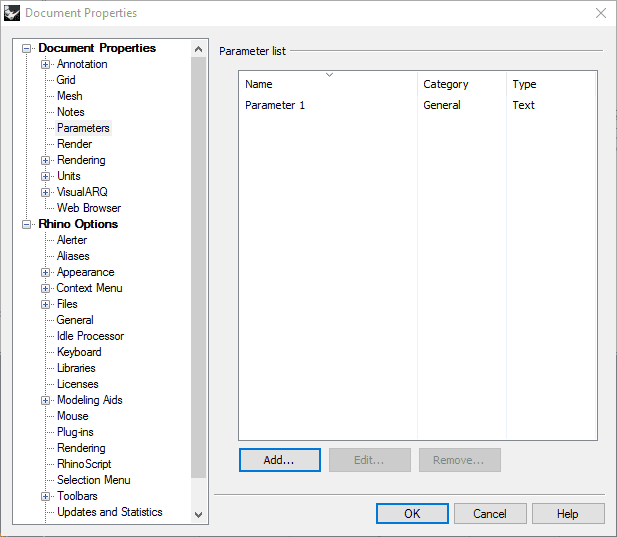Collapse the Rhino Options tree node
The height and width of the screenshot is (537, 617).
[26, 224]
